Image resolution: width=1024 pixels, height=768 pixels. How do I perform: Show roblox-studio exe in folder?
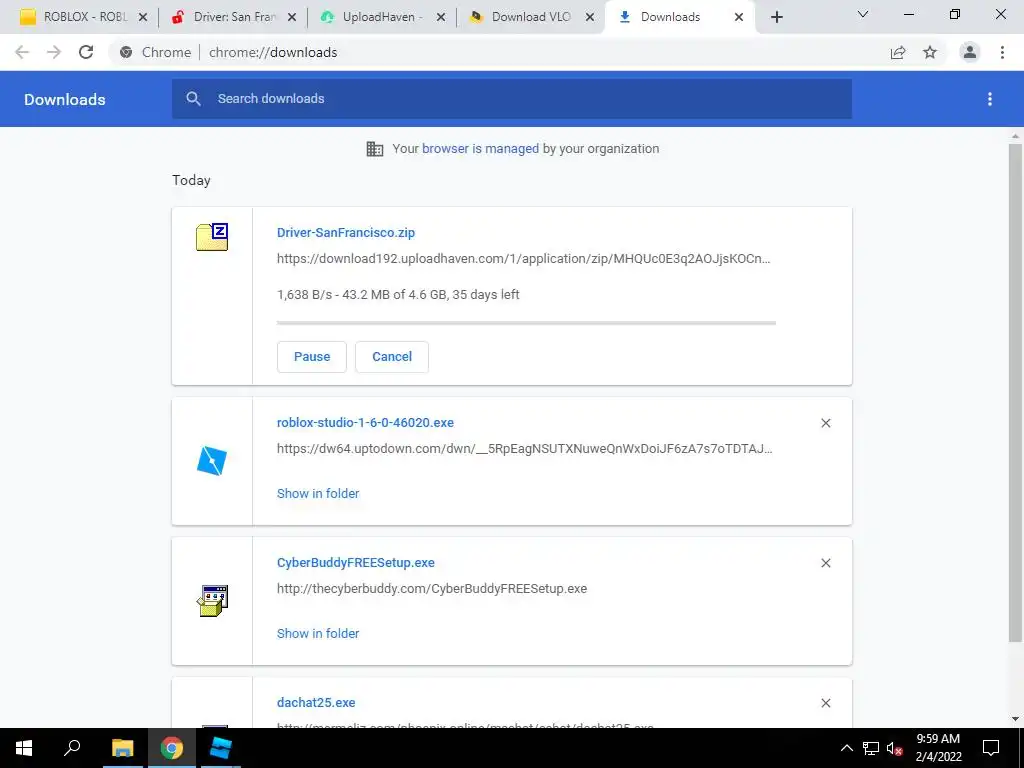point(318,494)
